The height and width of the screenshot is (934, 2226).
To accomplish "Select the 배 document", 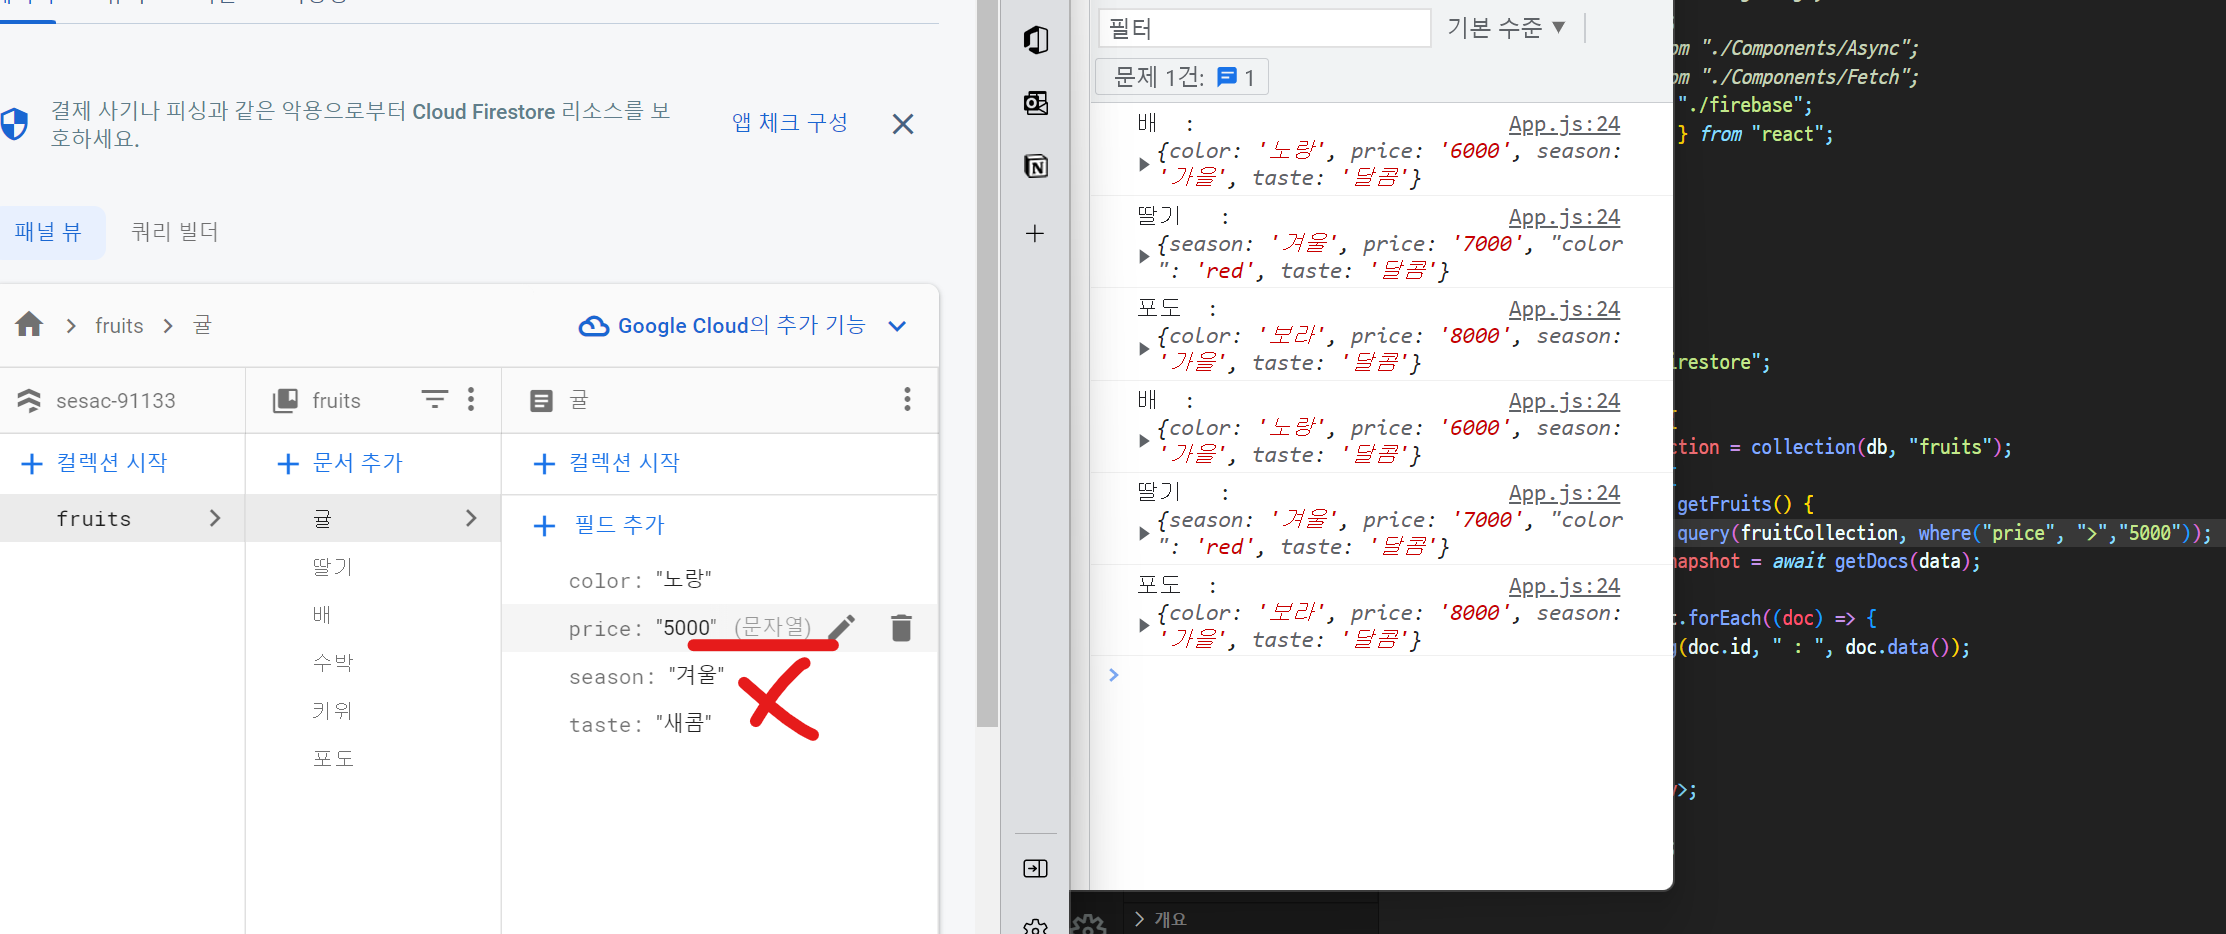I will [322, 614].
